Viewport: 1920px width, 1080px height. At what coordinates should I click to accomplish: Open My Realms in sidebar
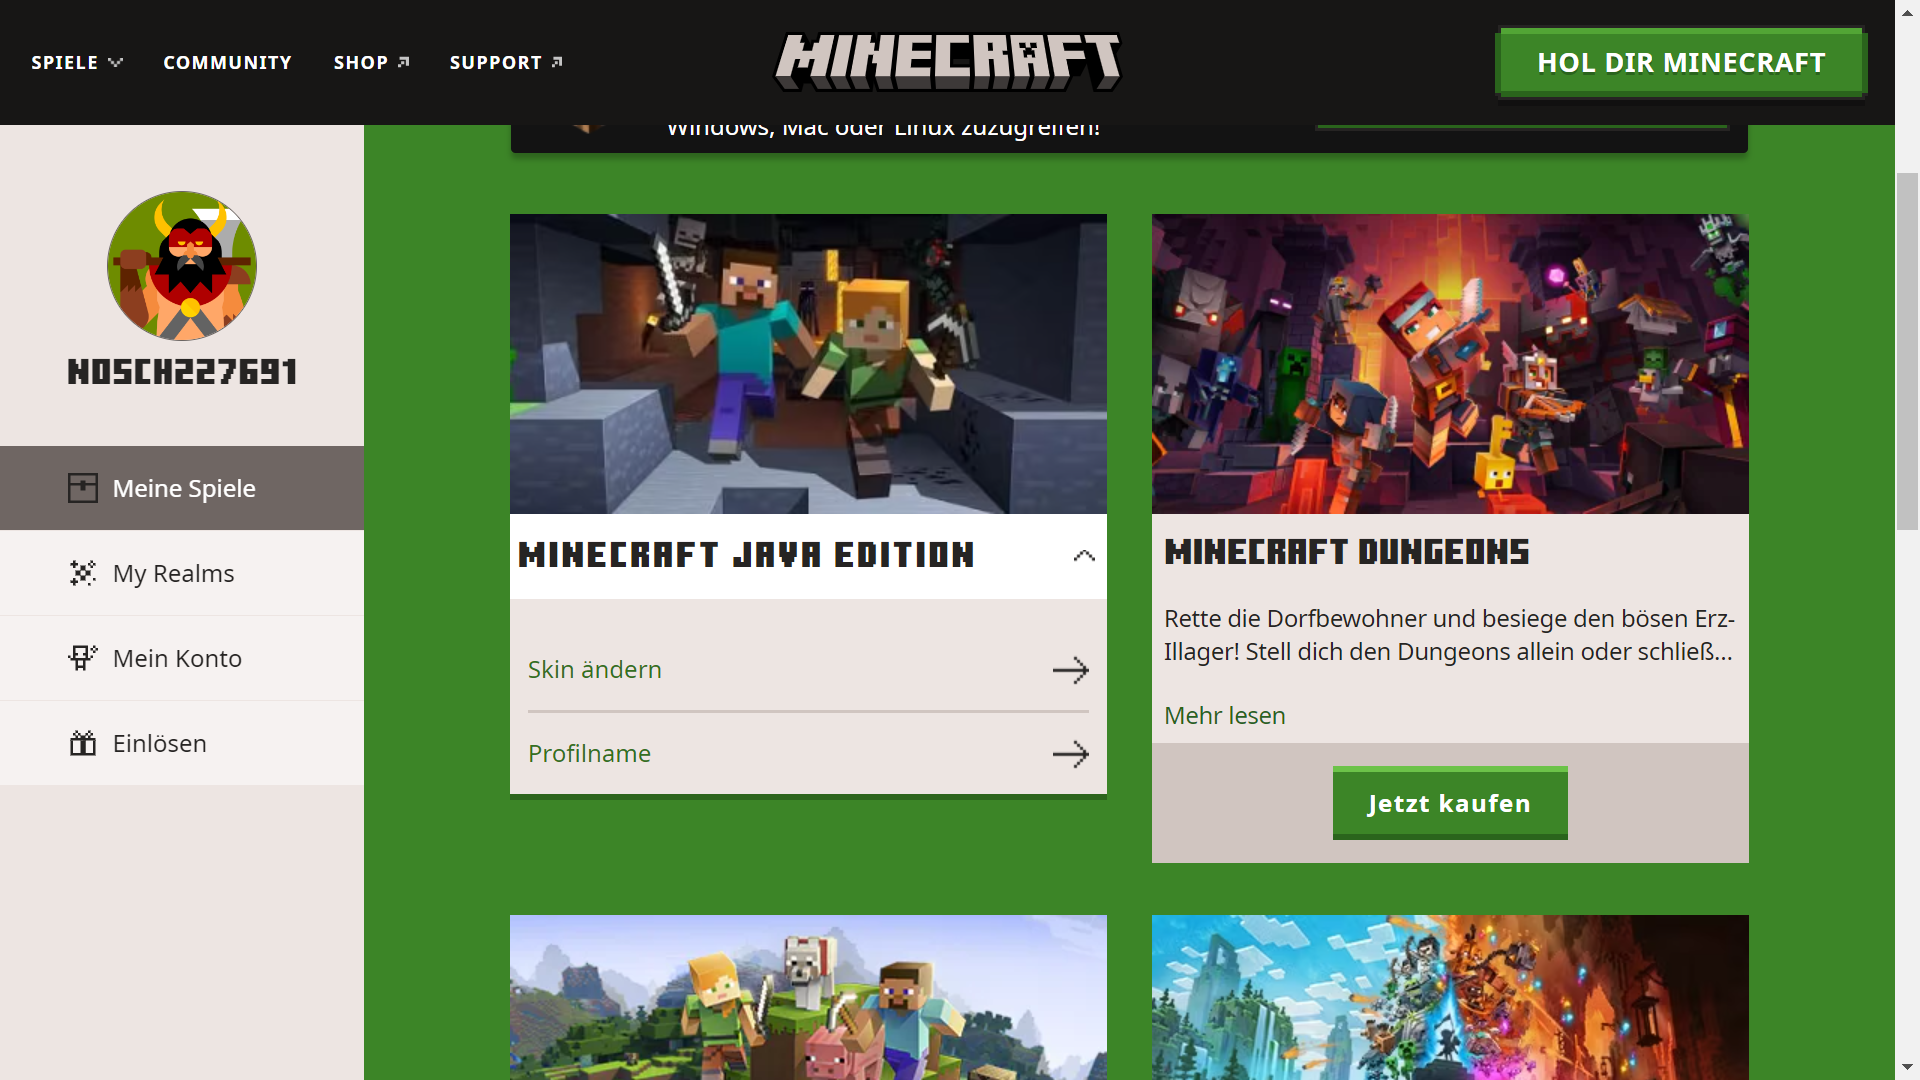(182, 573)
